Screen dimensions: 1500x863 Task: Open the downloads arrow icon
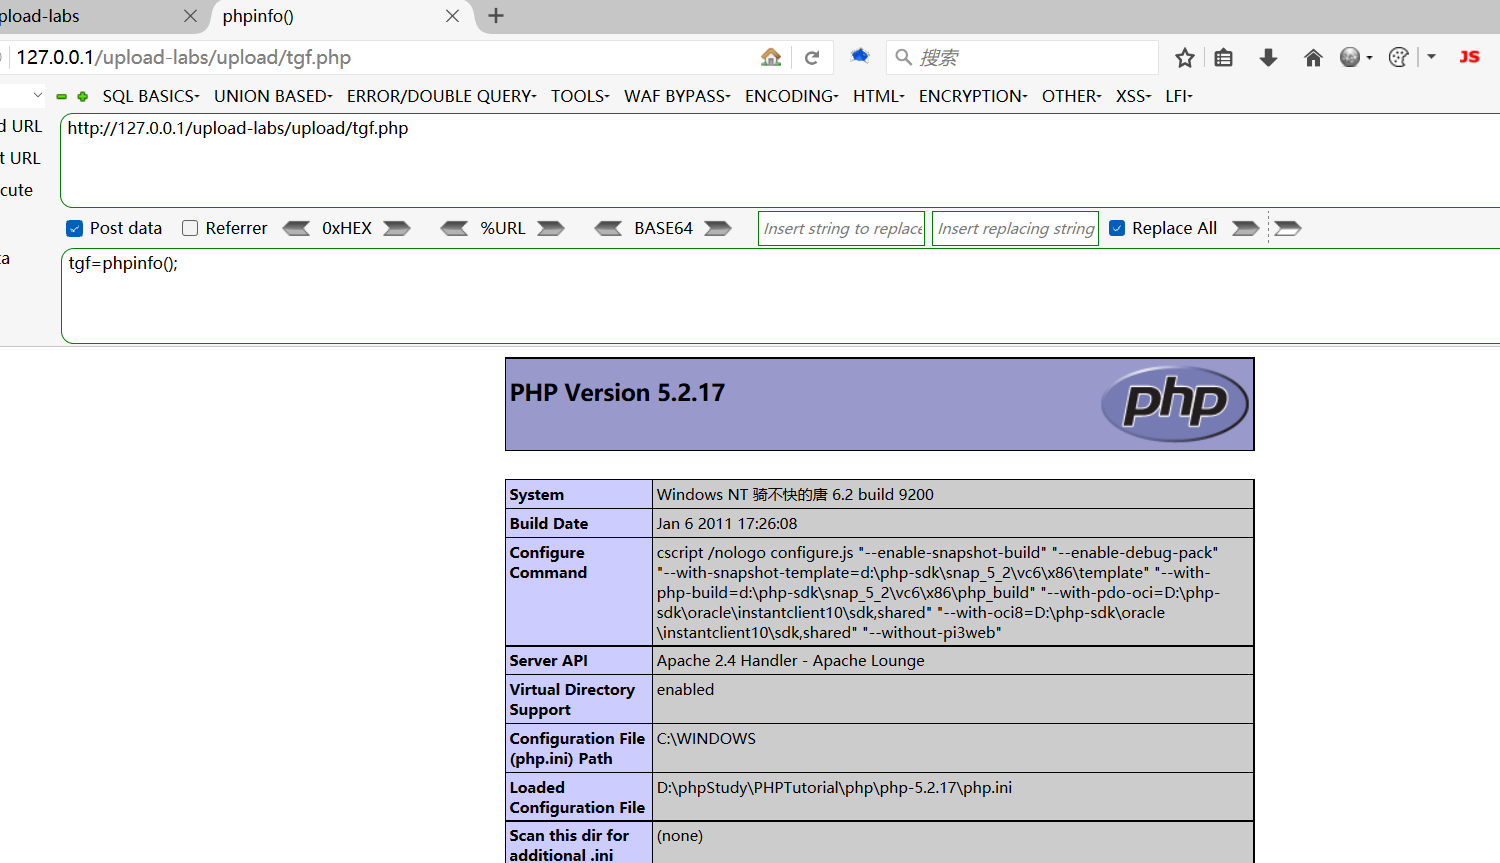(1268, 58)
